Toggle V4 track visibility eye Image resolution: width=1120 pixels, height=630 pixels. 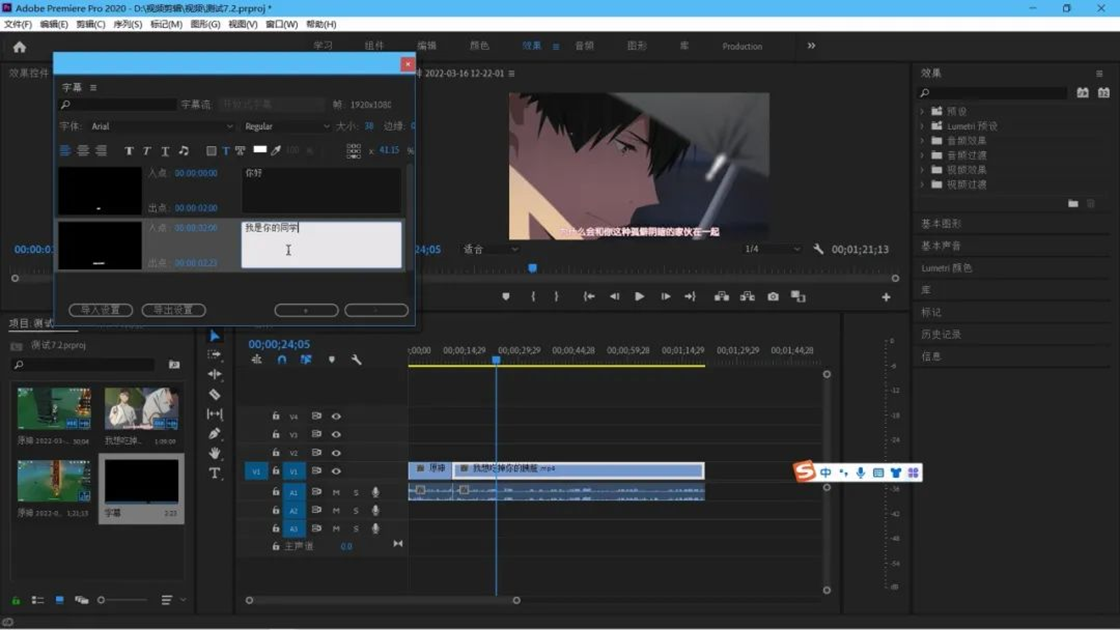click(336, 416)
